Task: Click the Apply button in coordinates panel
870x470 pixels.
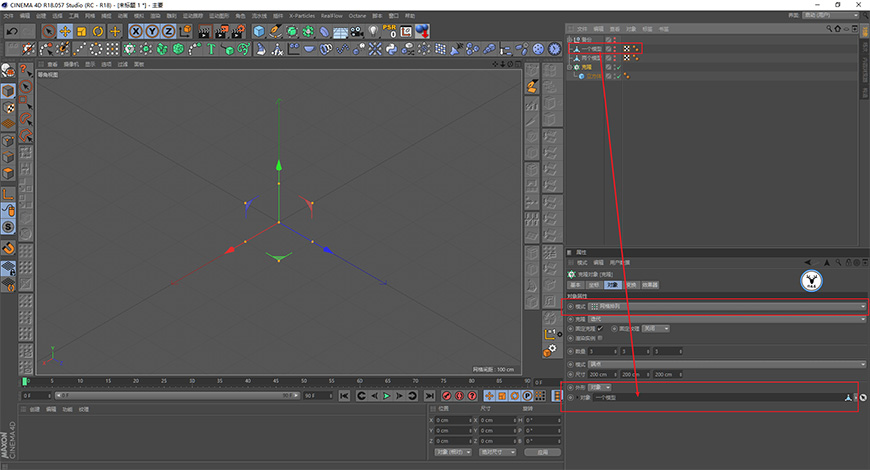Action: tap(542, 452)
